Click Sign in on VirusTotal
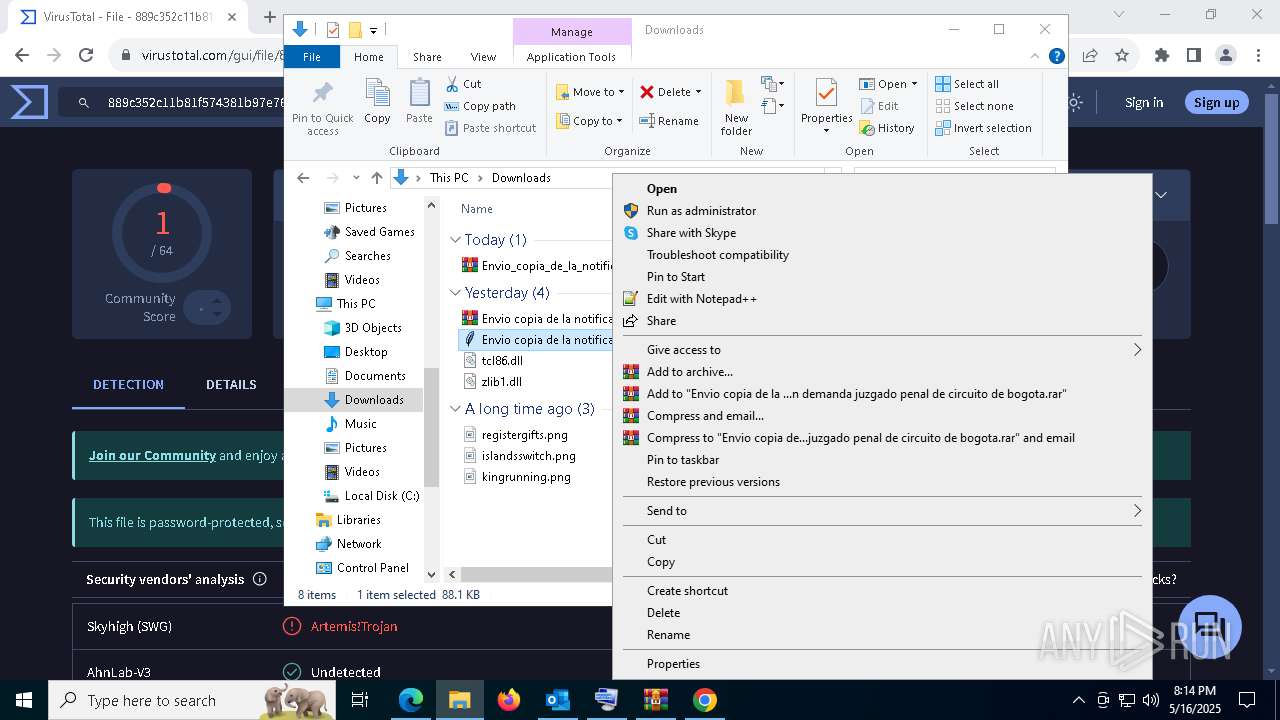This screenshot has height=720, width=1280. tap(1143, 102)
